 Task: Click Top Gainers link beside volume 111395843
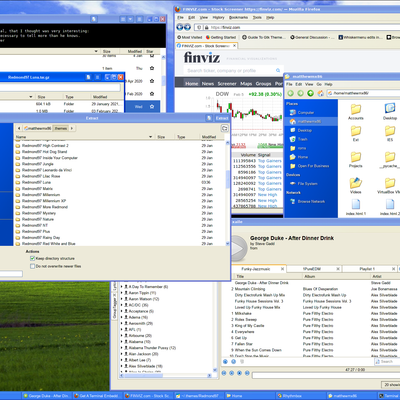coord(270,161)
